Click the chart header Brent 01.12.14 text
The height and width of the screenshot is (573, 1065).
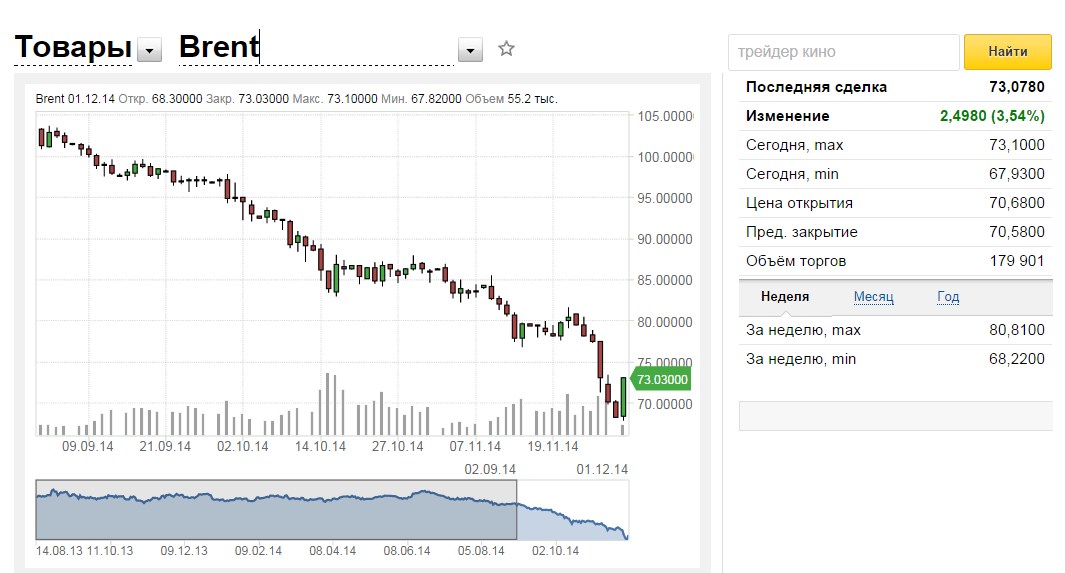coord(75,99)
